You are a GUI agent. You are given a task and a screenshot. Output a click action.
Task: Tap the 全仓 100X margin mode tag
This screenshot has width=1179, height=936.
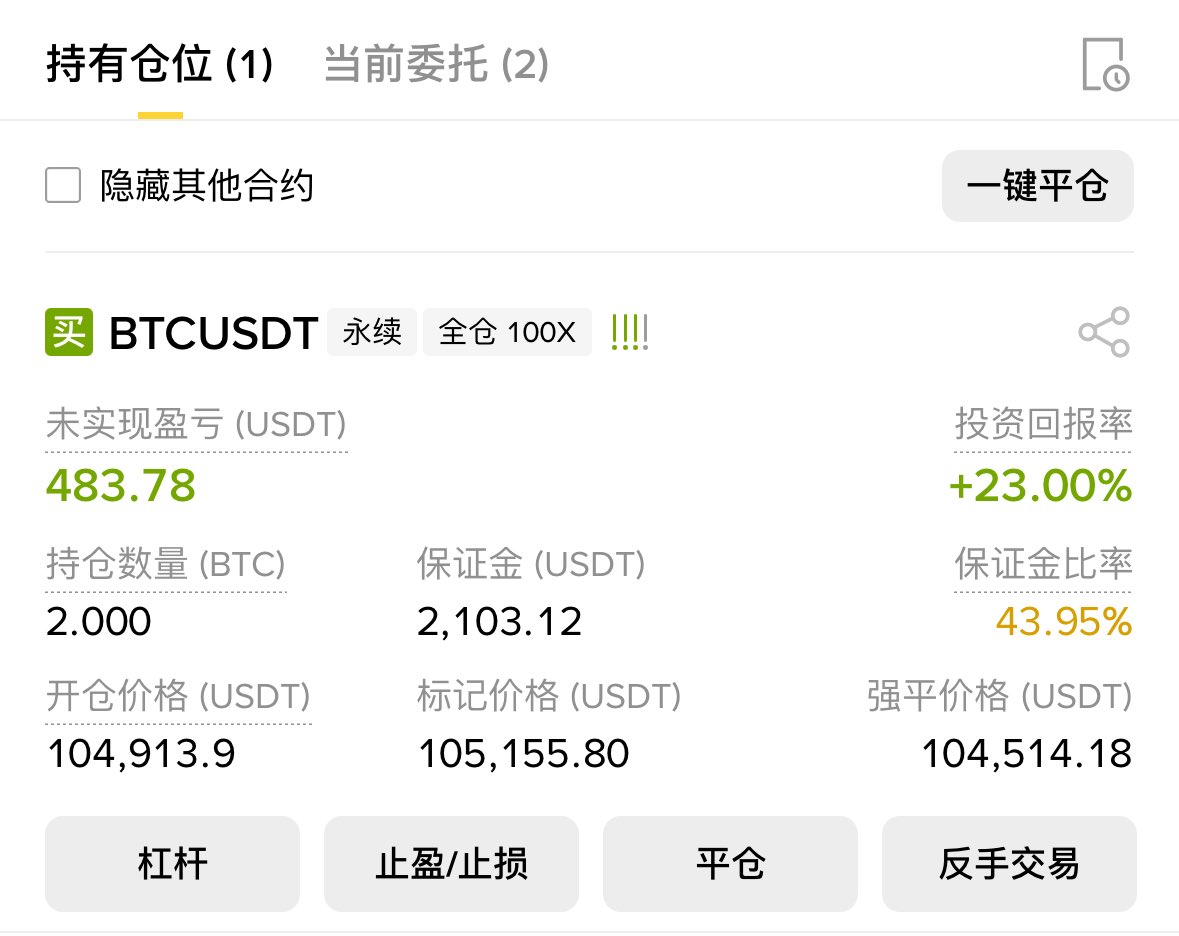pyautogui.click(x=508, y=332)
